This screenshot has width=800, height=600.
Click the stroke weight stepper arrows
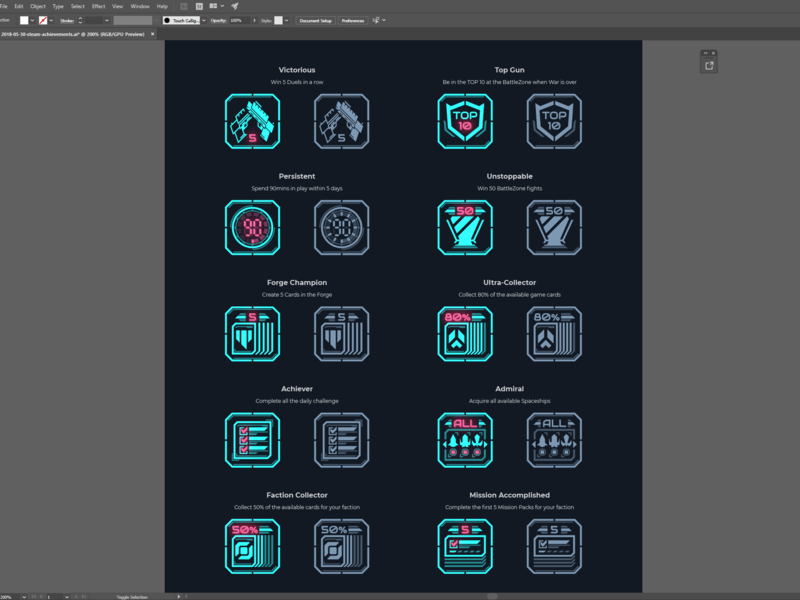(x=80, y=20)
